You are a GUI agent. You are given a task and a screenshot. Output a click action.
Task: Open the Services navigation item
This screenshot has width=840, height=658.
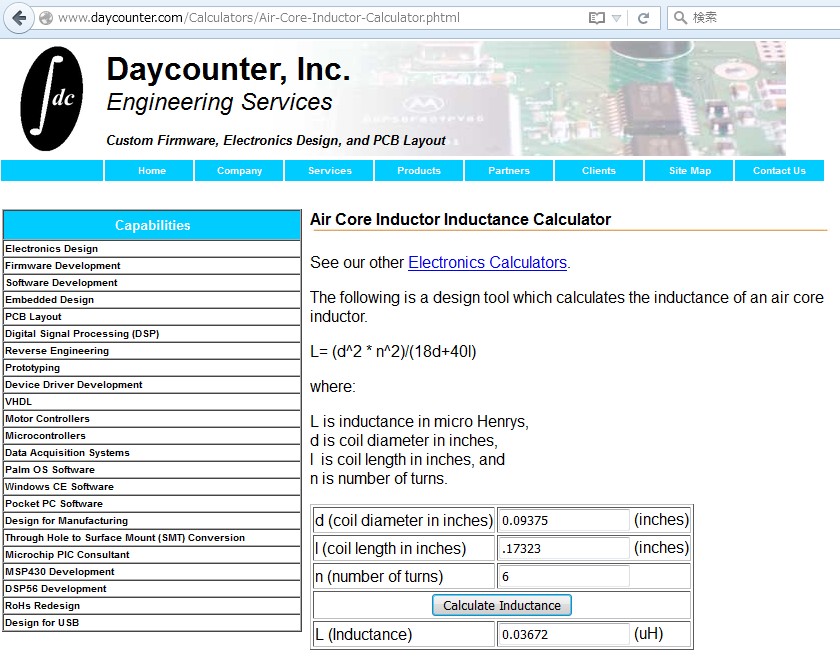(x=329, y=170)
